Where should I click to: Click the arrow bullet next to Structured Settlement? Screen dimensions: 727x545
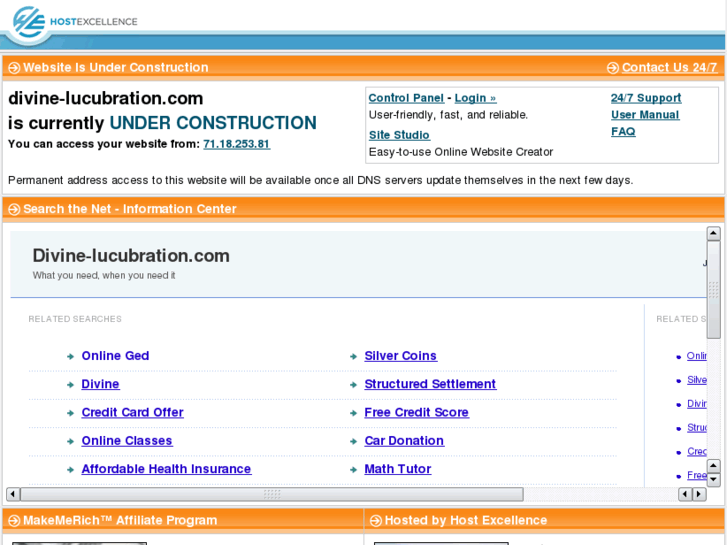pos(353,385)
